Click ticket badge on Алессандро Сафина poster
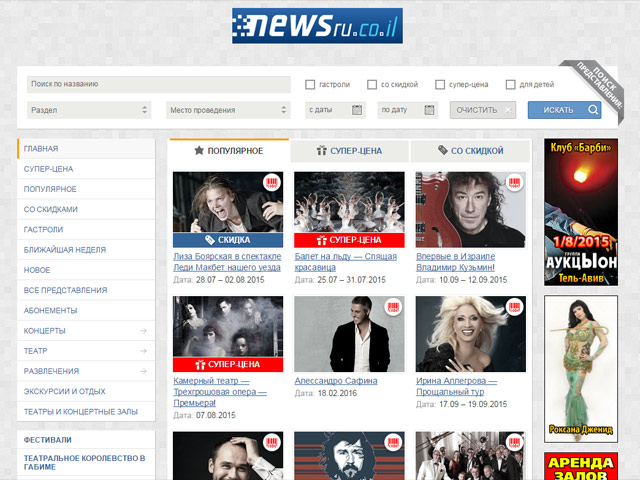 [x=393, y=307]
